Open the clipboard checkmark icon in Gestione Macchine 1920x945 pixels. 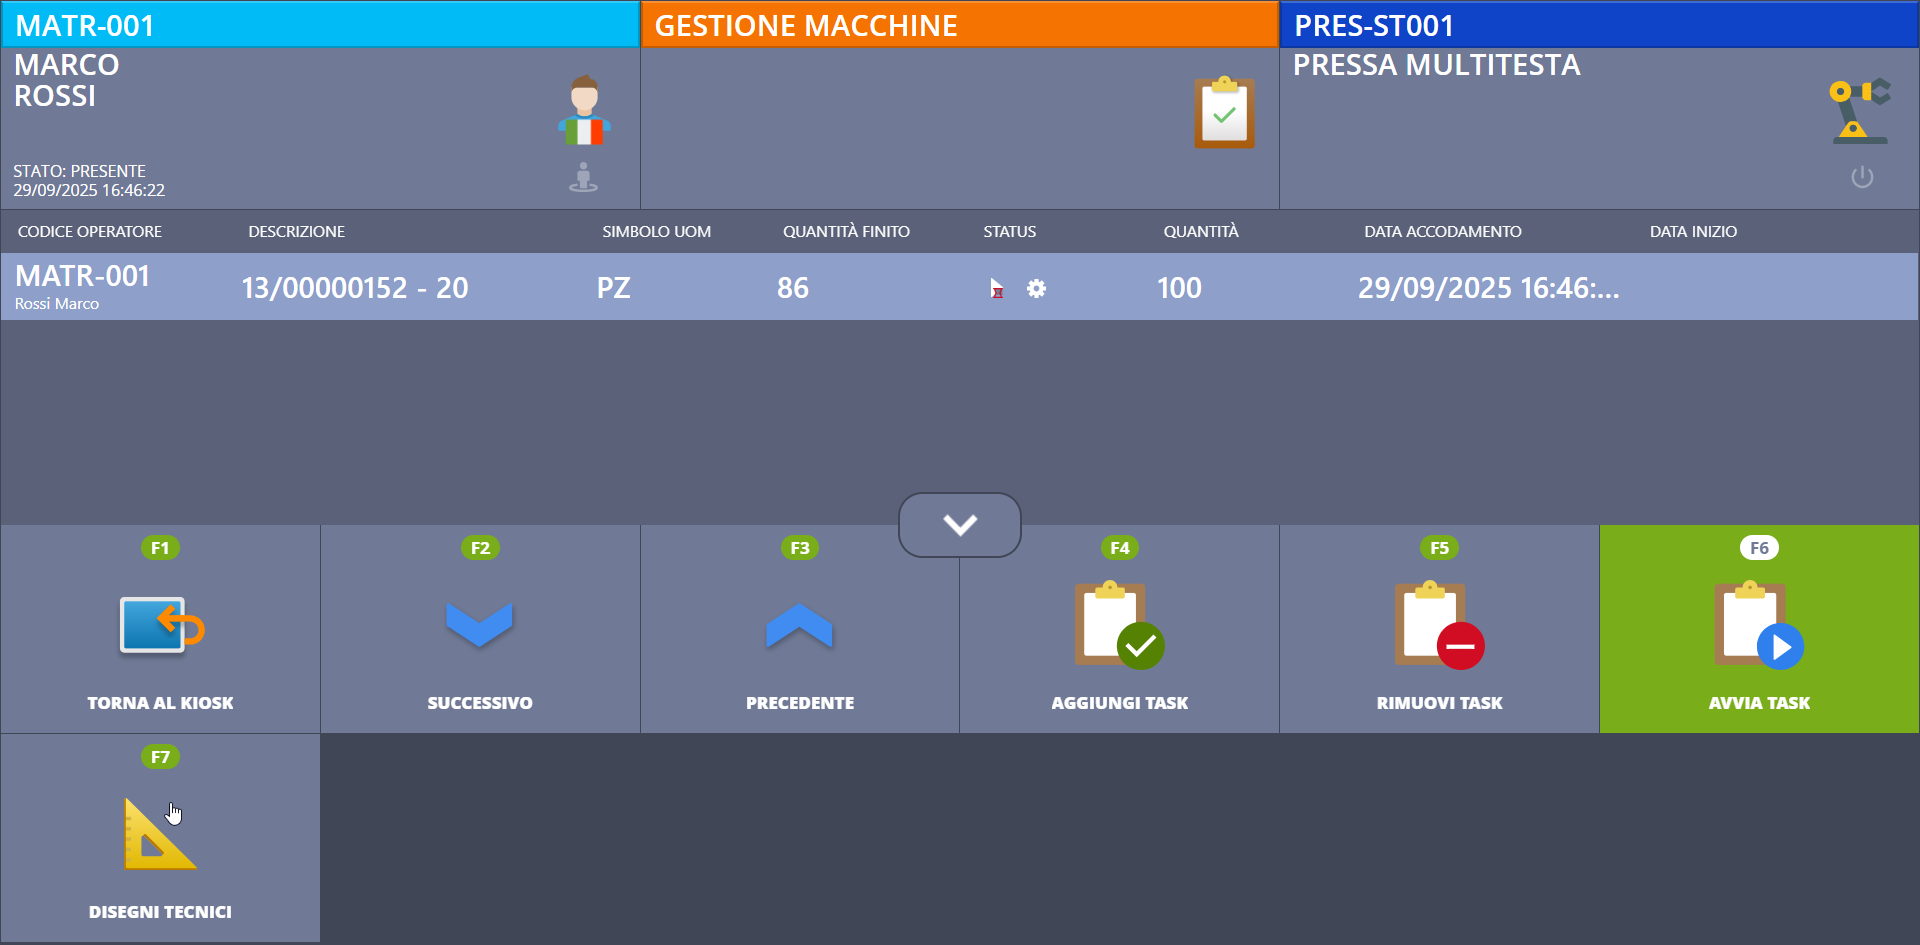click(x=1224, y=113)
